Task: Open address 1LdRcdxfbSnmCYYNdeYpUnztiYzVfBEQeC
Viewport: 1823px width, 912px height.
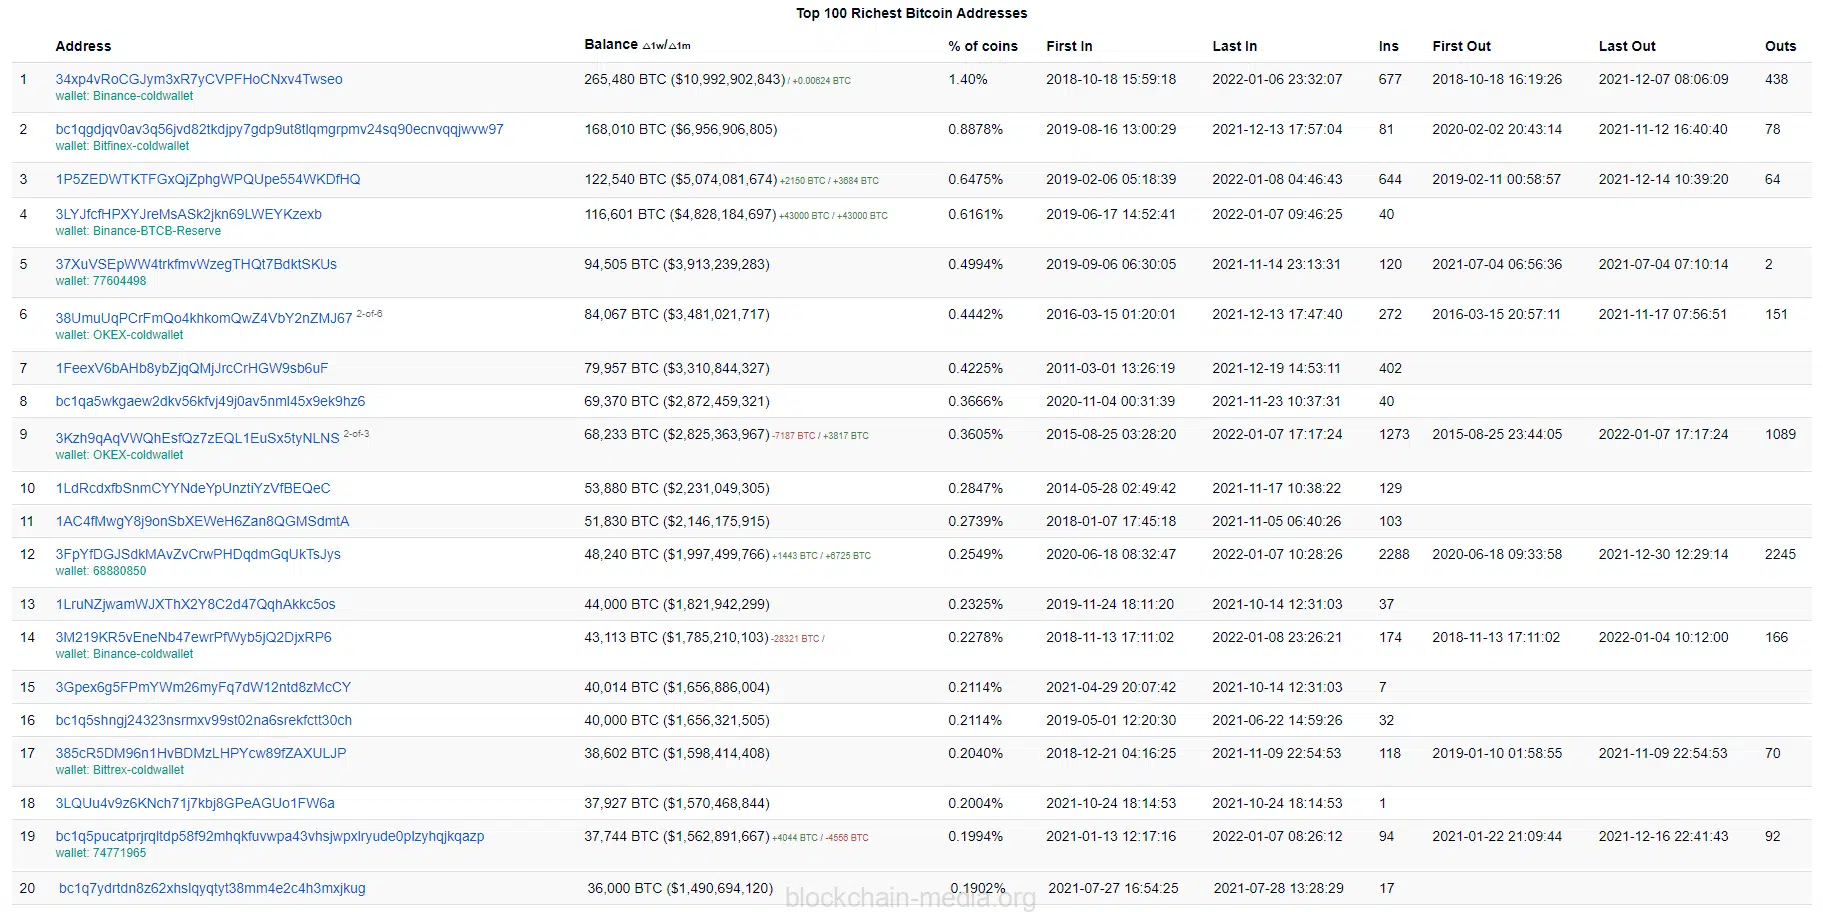Action: [x=193, y=488]
